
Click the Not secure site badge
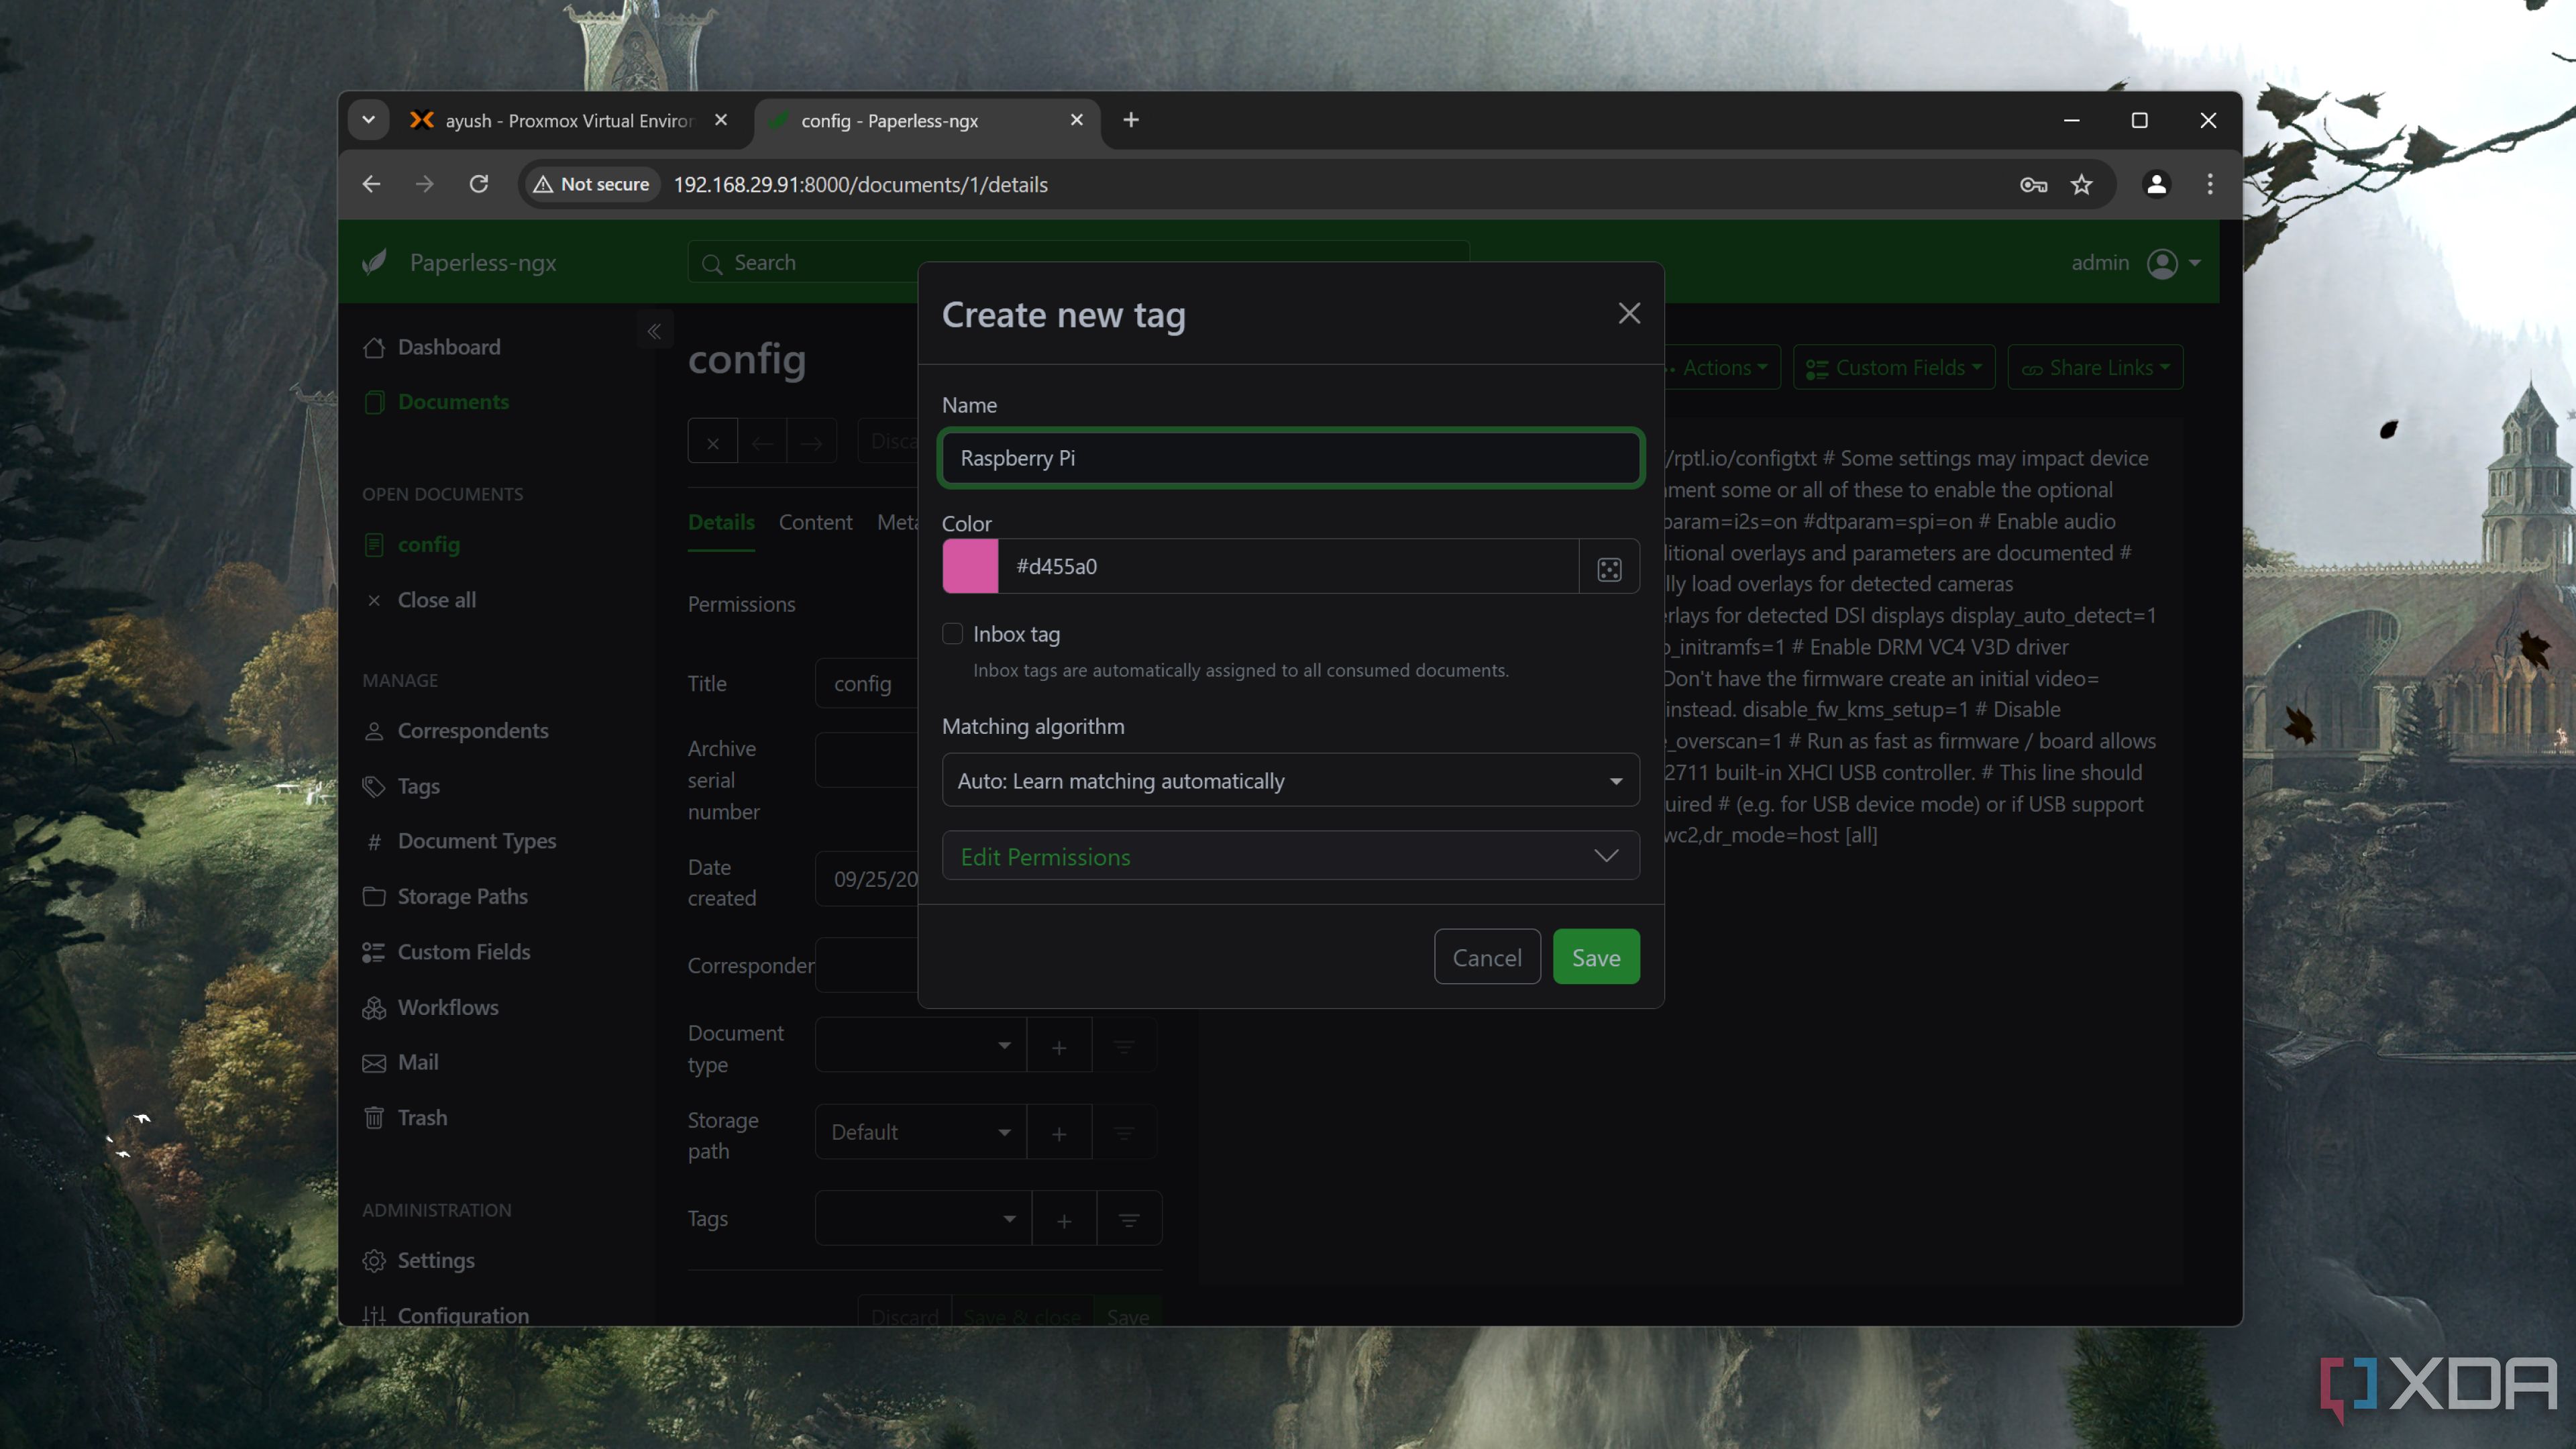(591, 184)
